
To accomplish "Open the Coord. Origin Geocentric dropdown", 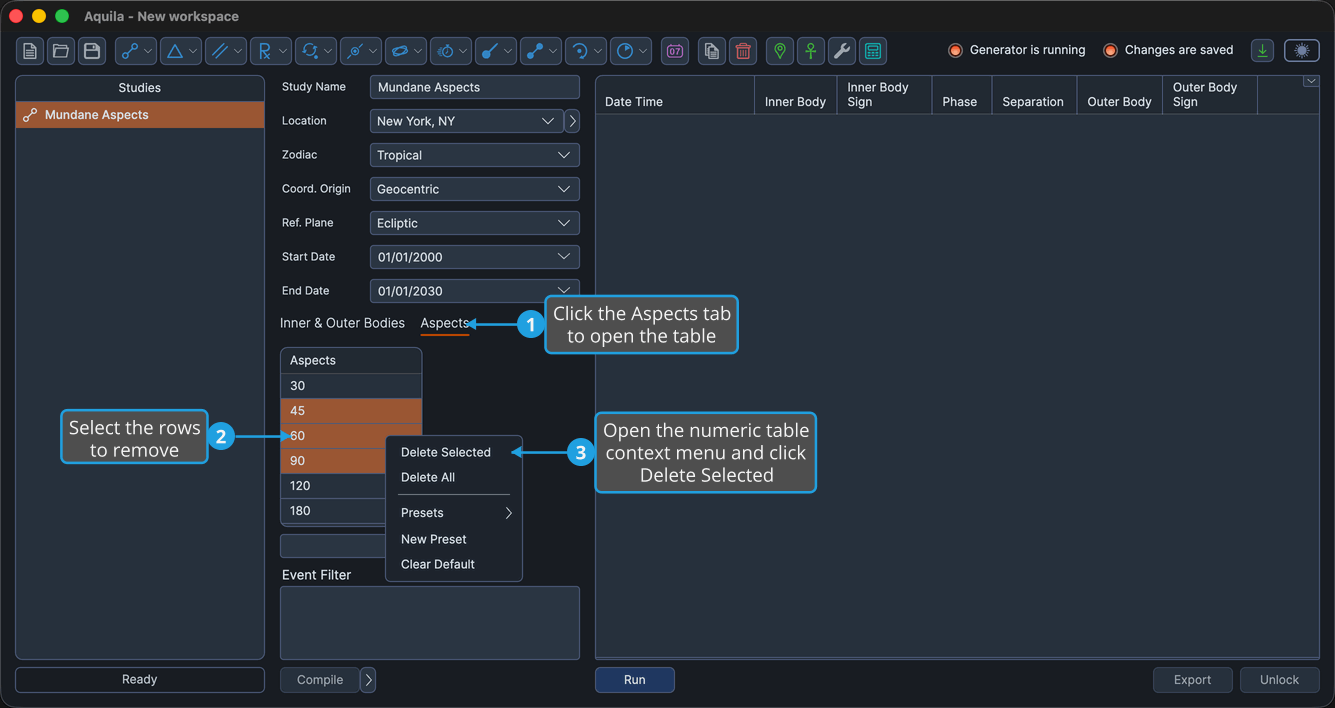I will (x=475, y=189).
